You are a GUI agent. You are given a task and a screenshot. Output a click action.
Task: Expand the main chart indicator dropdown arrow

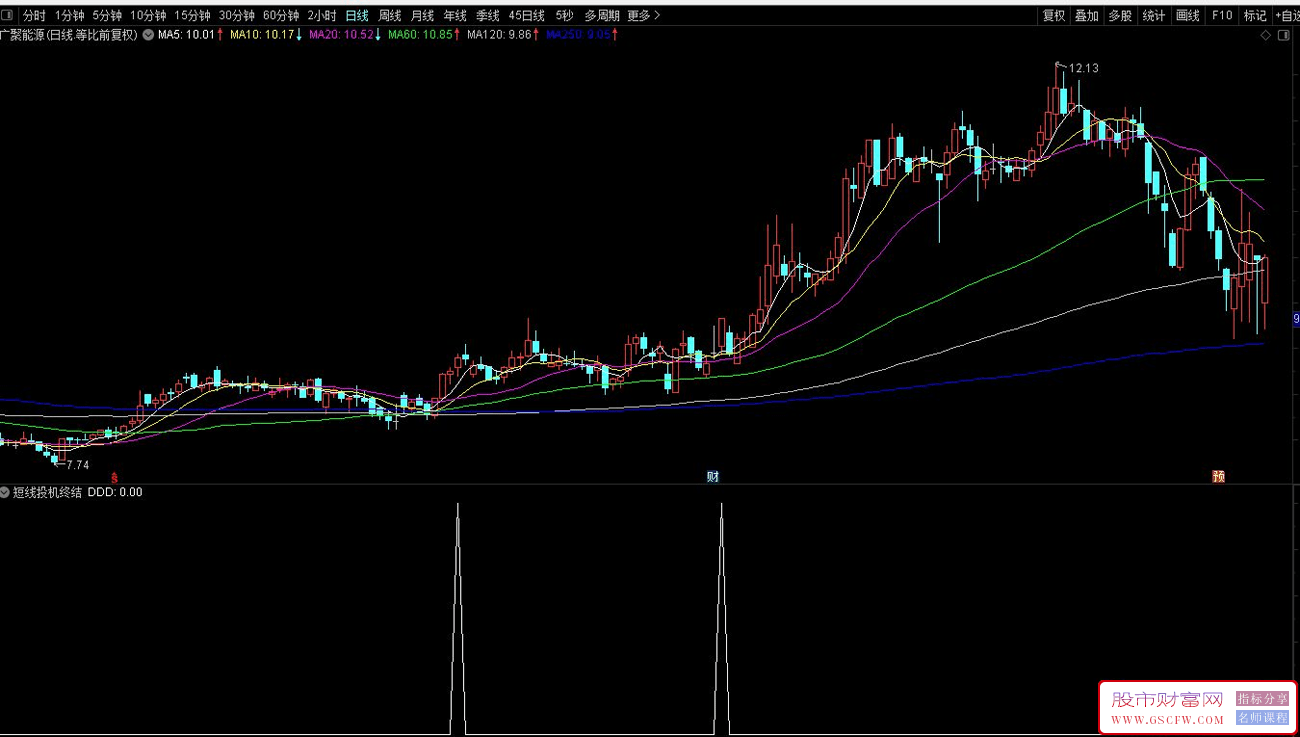pyautogui.click(x=148, y=35)
